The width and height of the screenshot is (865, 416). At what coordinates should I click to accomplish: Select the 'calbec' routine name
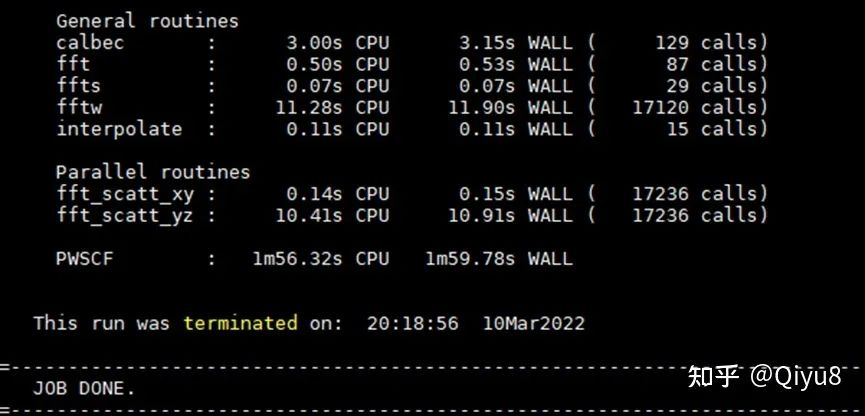(90, 42)
